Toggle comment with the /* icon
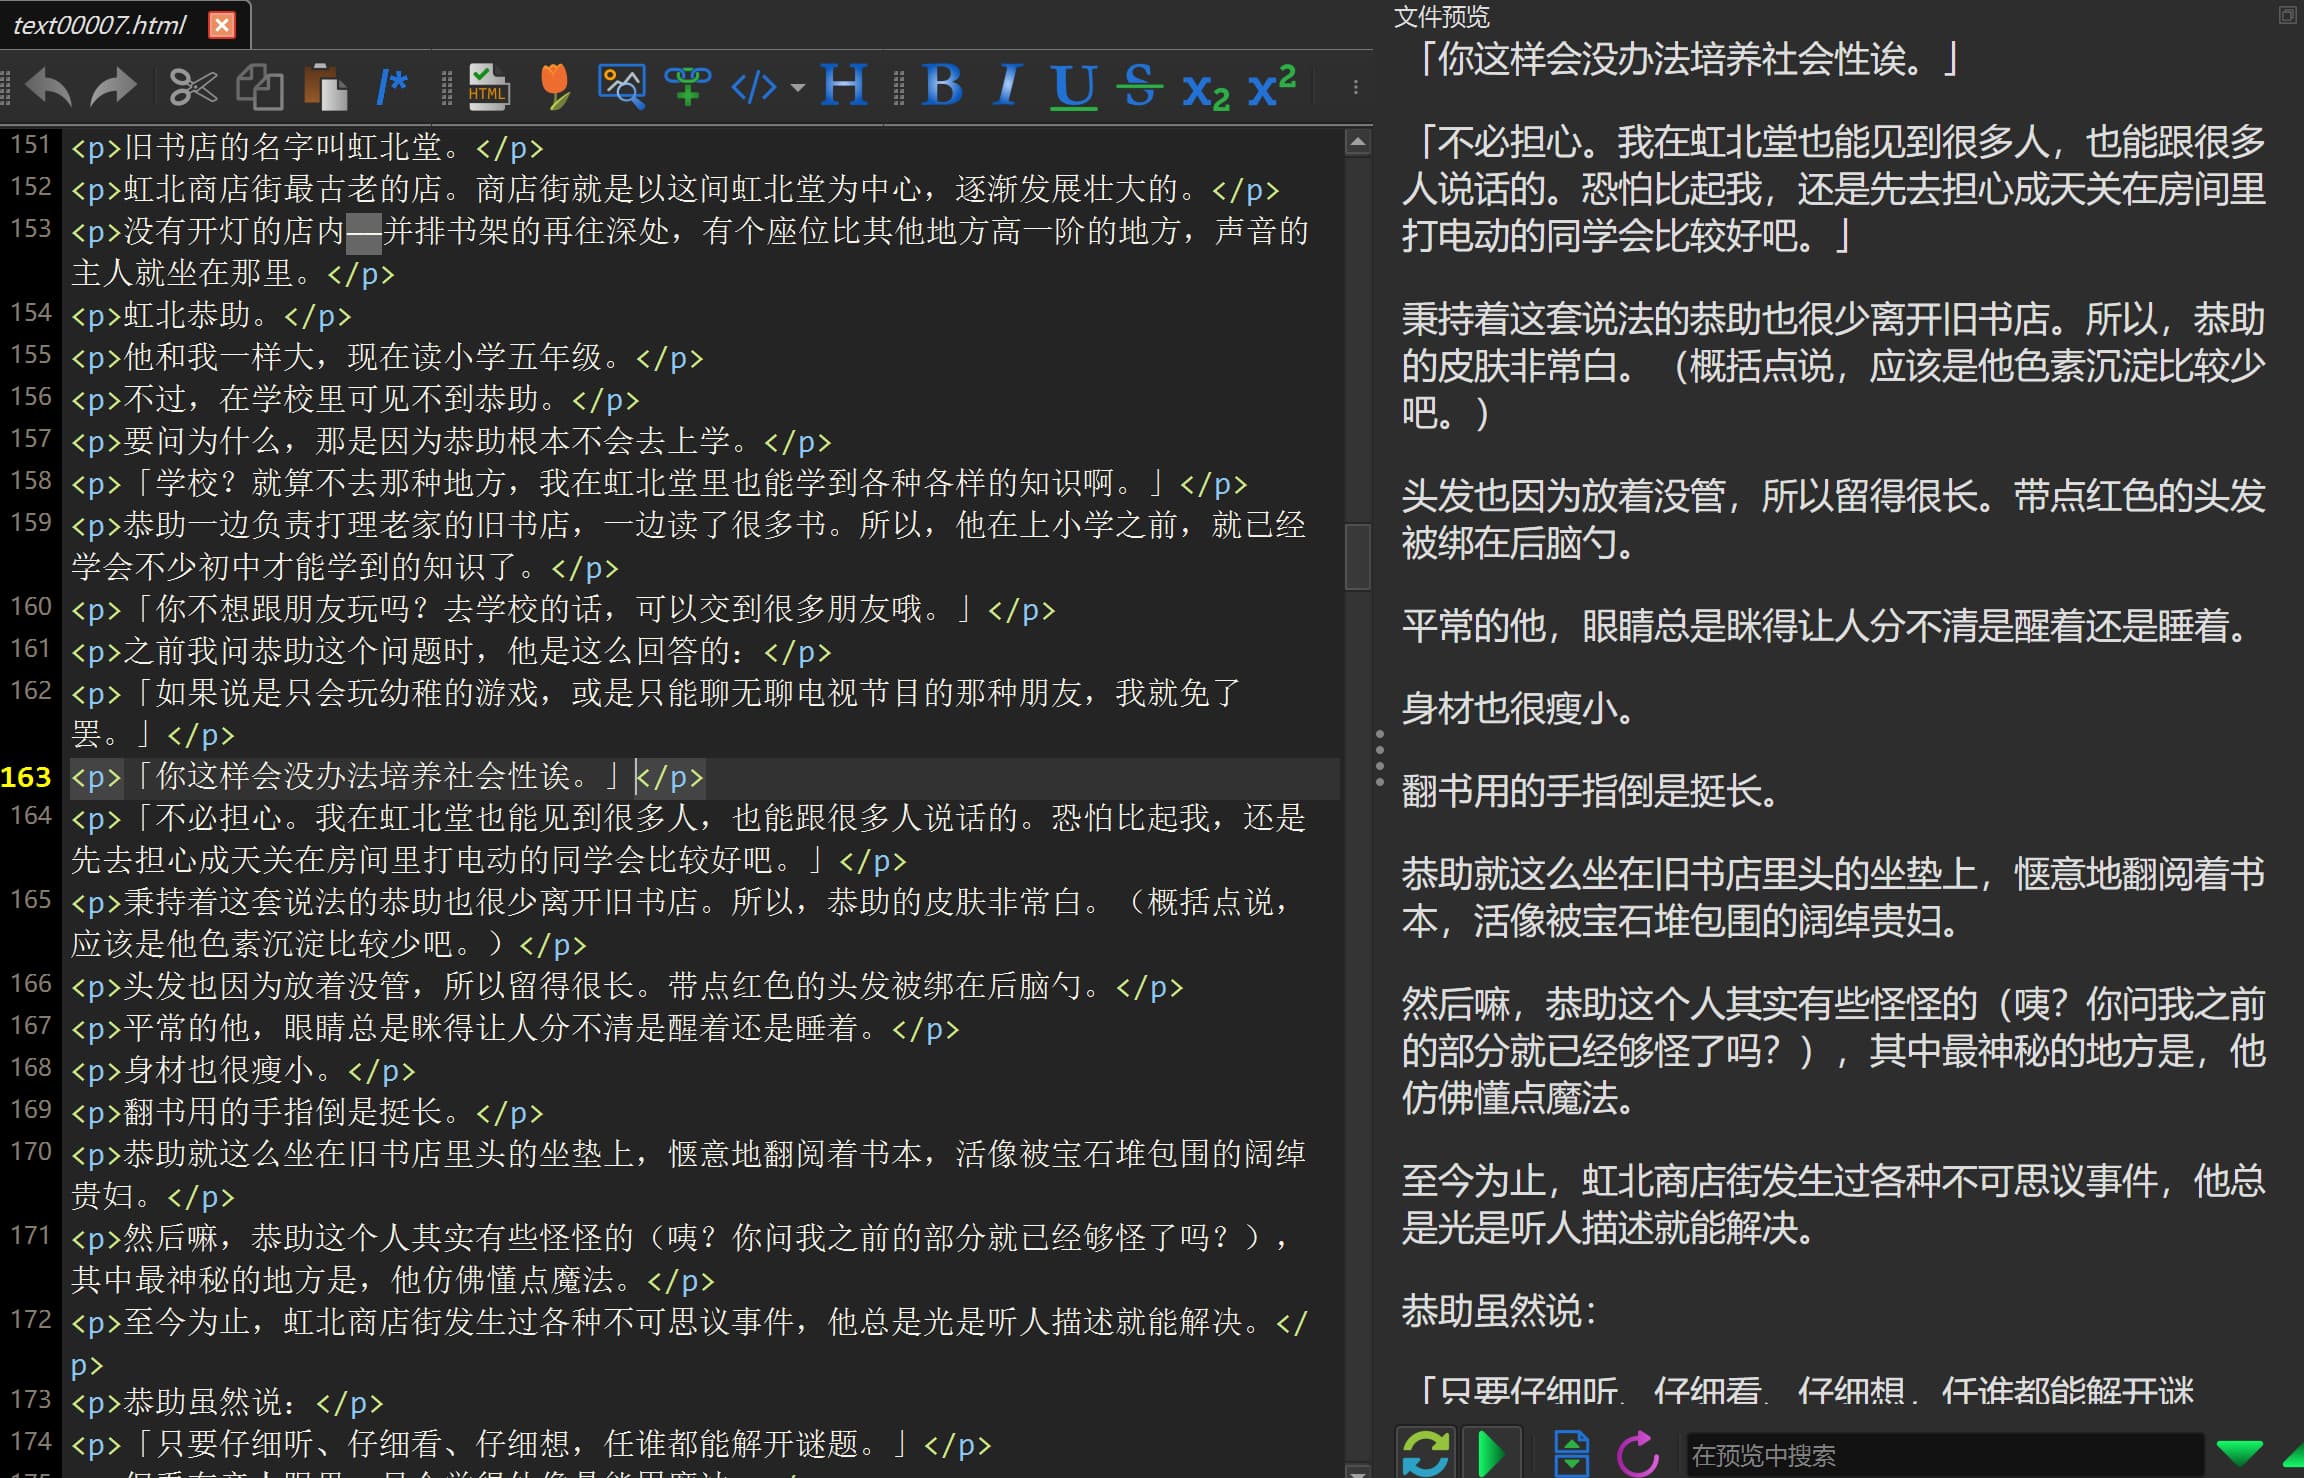The image size is (2304, 1478). (x=391, y=87)
